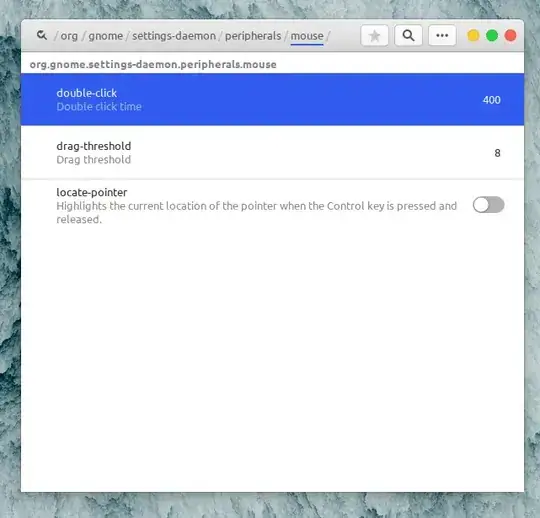Go to 'gnome' in path bar
The height and width of the screenshot is (518, 540).
coord(105,36)
